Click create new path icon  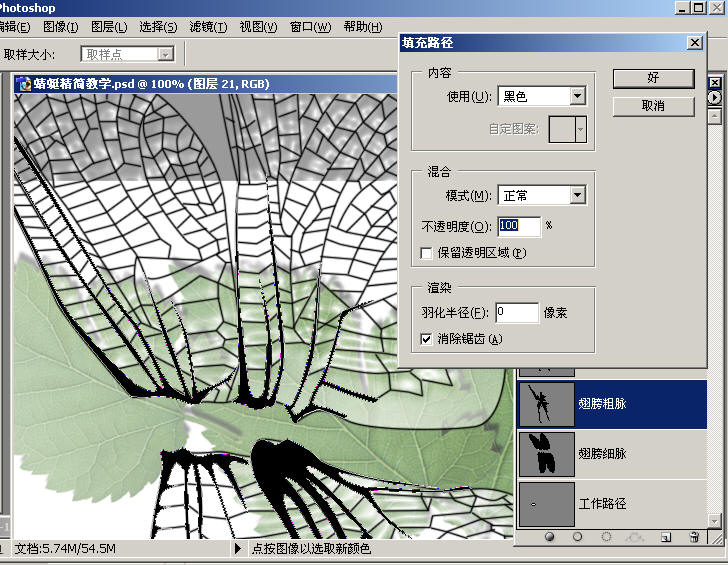(x=666, y=537)
